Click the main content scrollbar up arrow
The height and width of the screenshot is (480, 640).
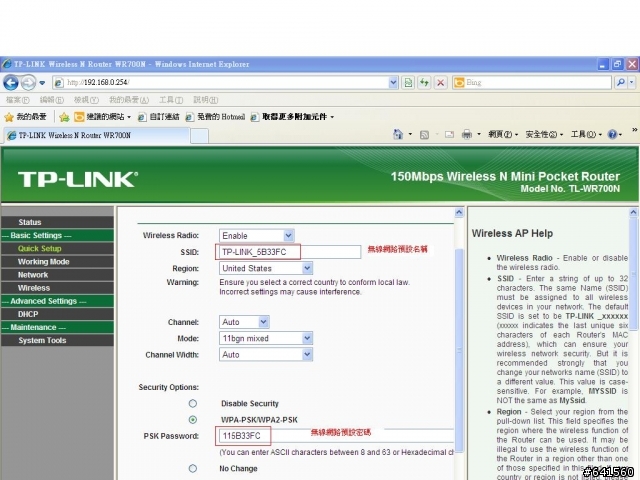click(459, 212)
